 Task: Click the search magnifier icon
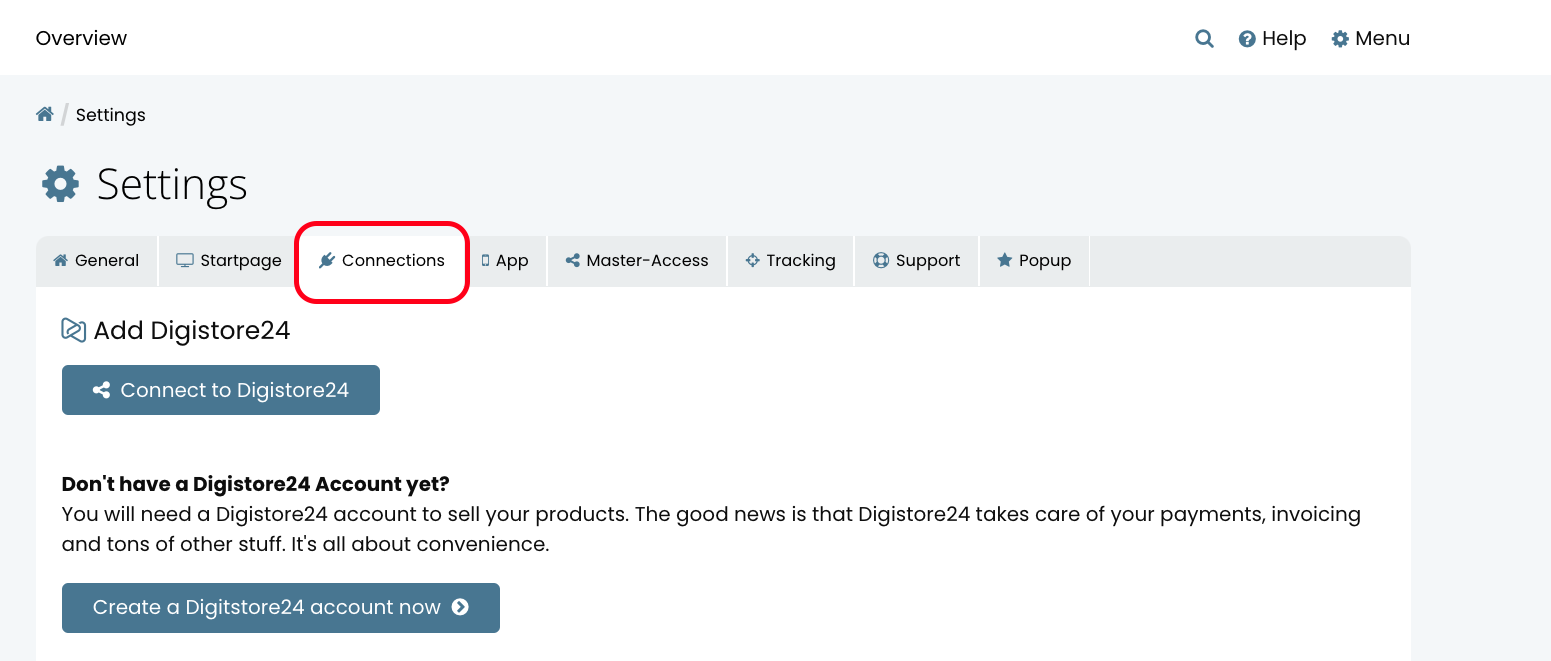point(1204,39)
